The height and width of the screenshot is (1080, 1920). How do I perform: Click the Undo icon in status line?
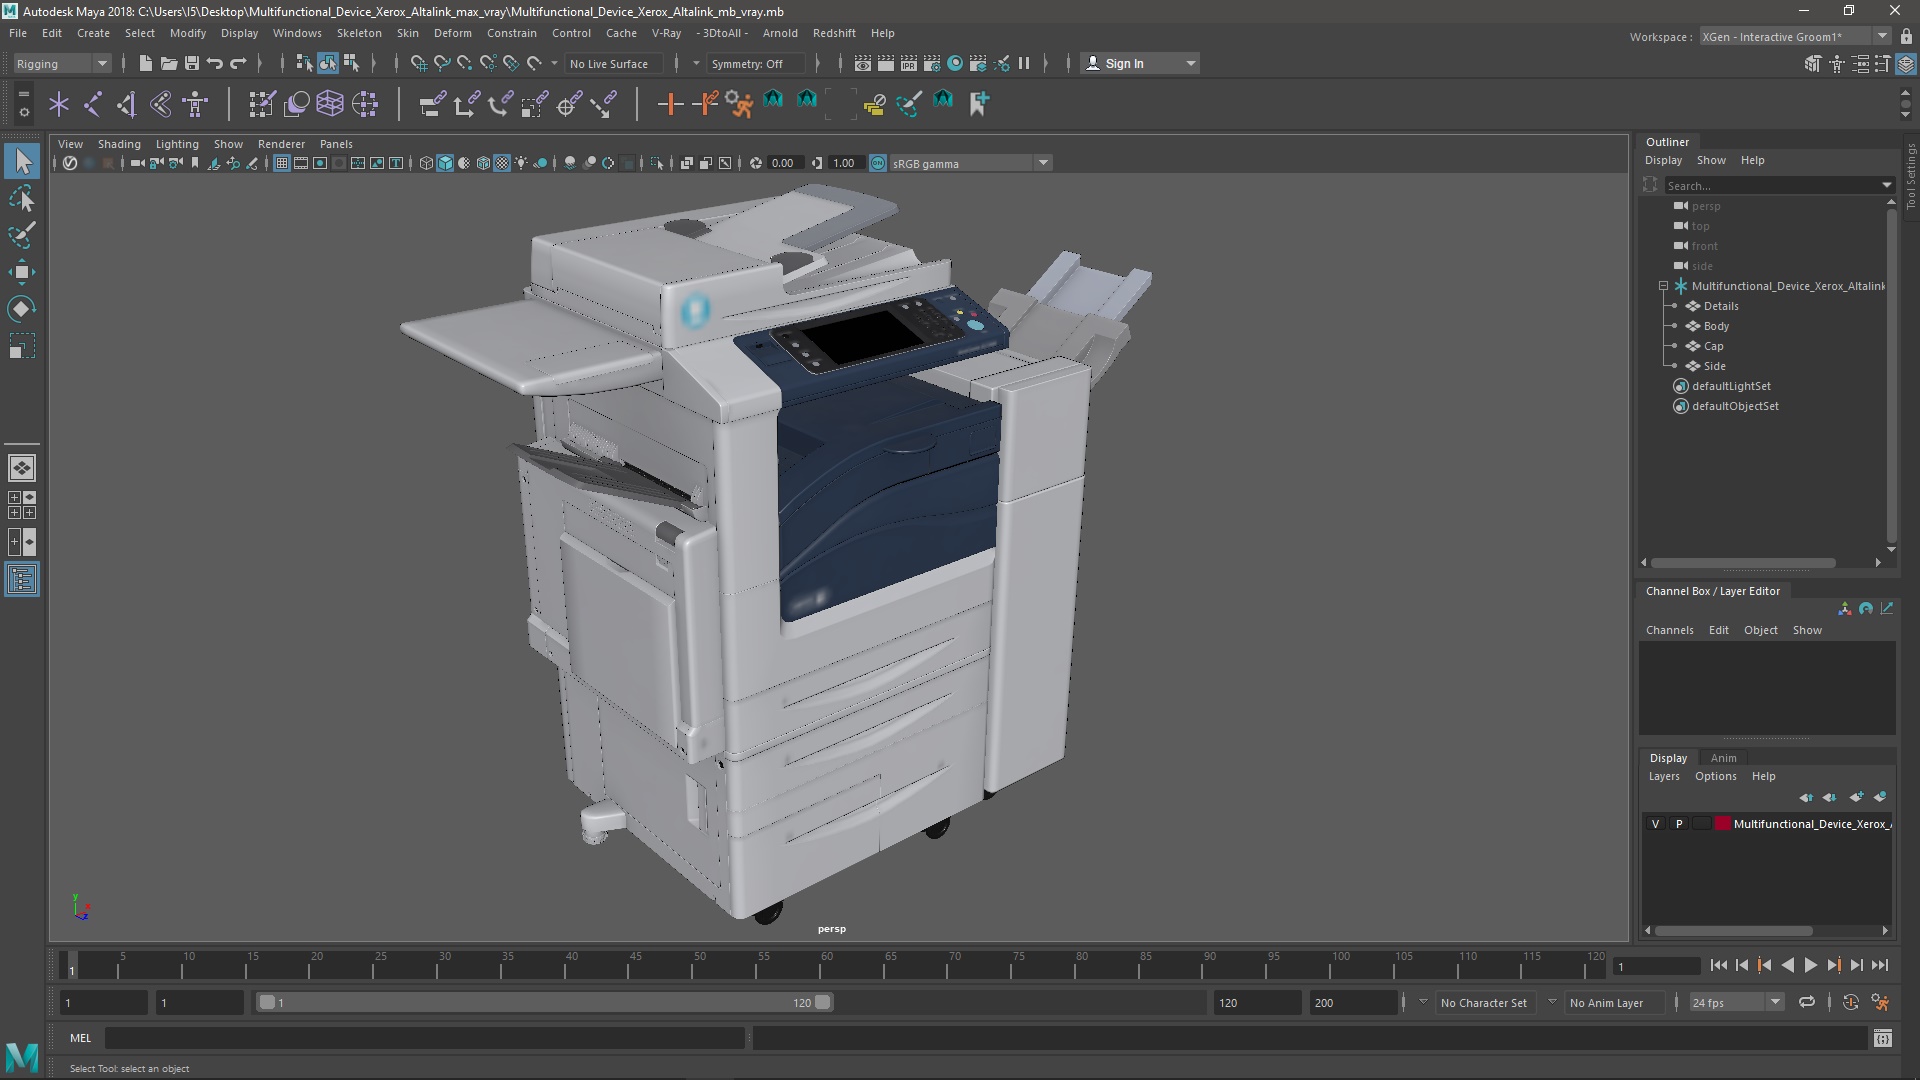click(215, 63)
